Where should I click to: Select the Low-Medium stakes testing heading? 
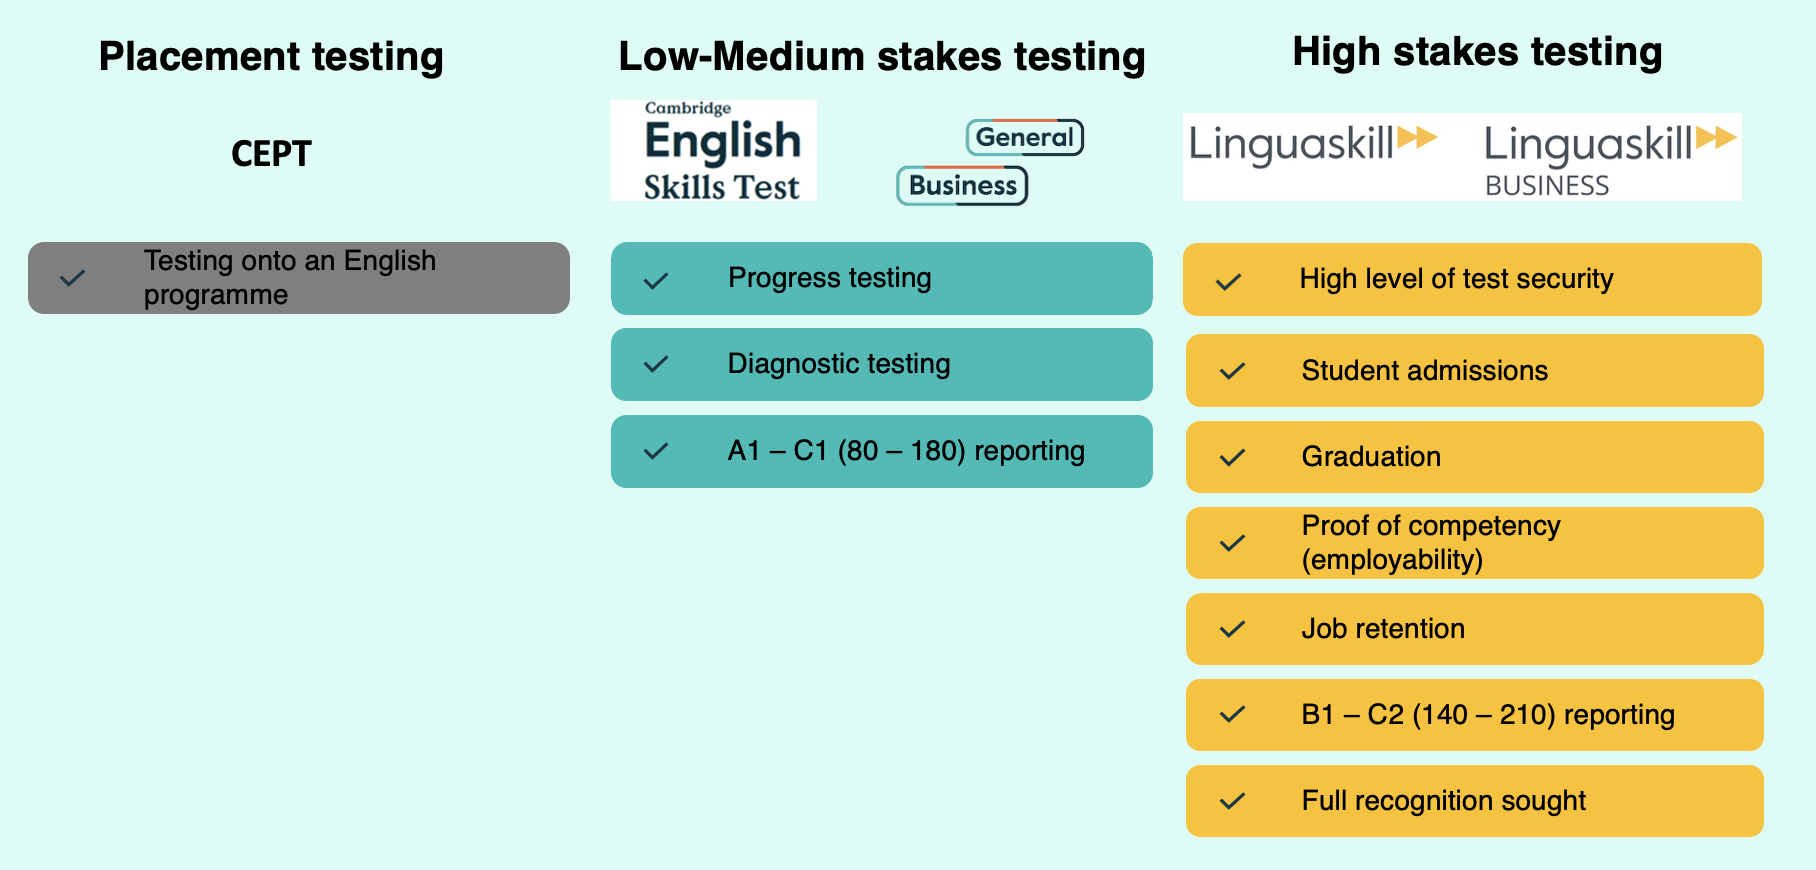(x=882, y=57)
